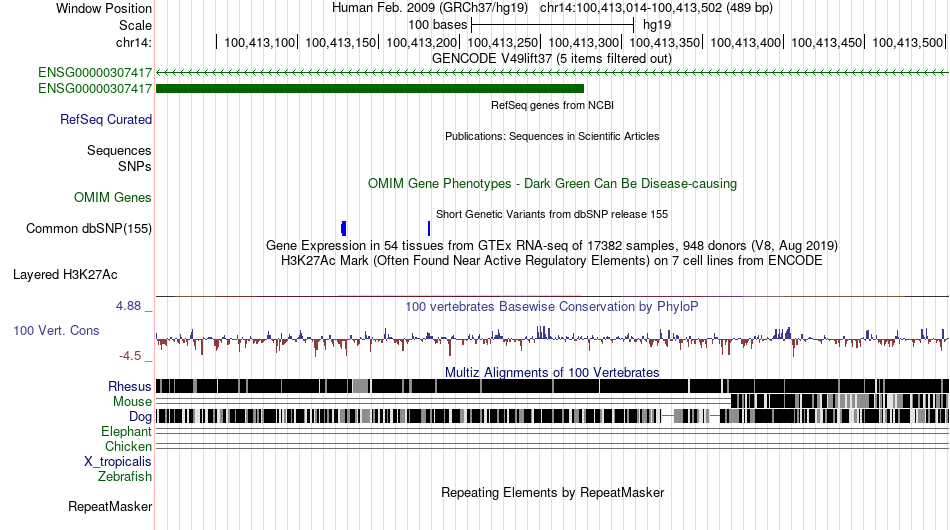Image resolution: width=950 pixels, height=530 pixels.
Task: Click the Sequences track label
Action: click(x=119, y=150)
